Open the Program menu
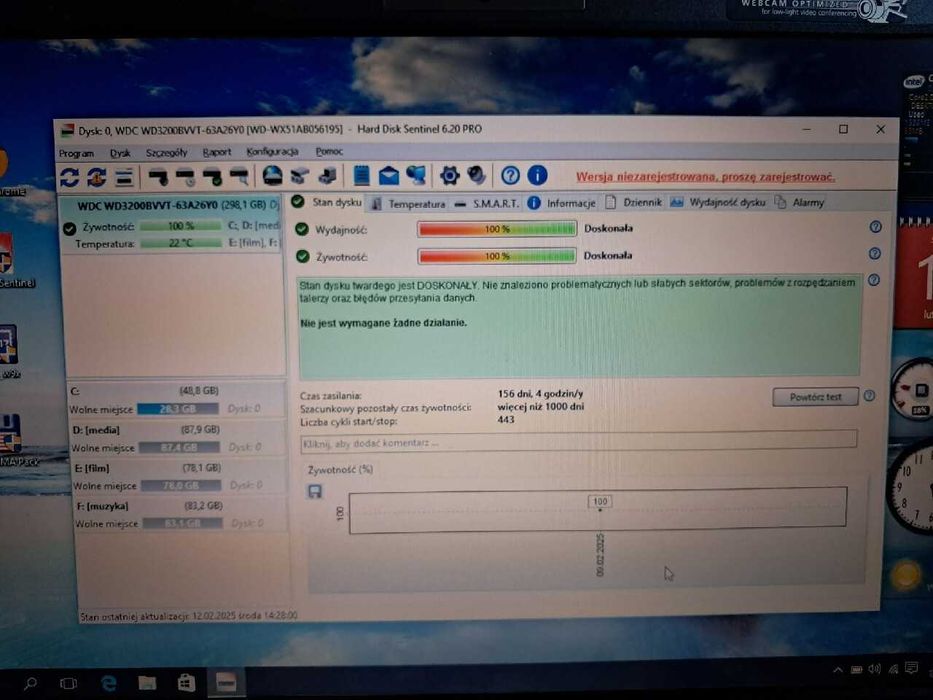The height and width of the screenshot is (700, 933). pyautogui.click(x=76, y=154)
